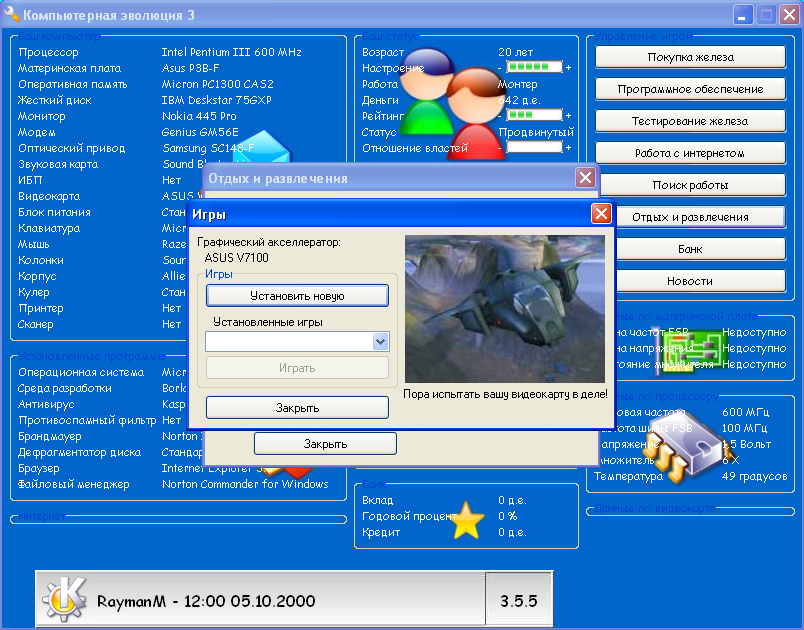The width and height of the screenshot is (804, 630).
Task: Click the Файловый менеджер label
Action: pos(73,484)
